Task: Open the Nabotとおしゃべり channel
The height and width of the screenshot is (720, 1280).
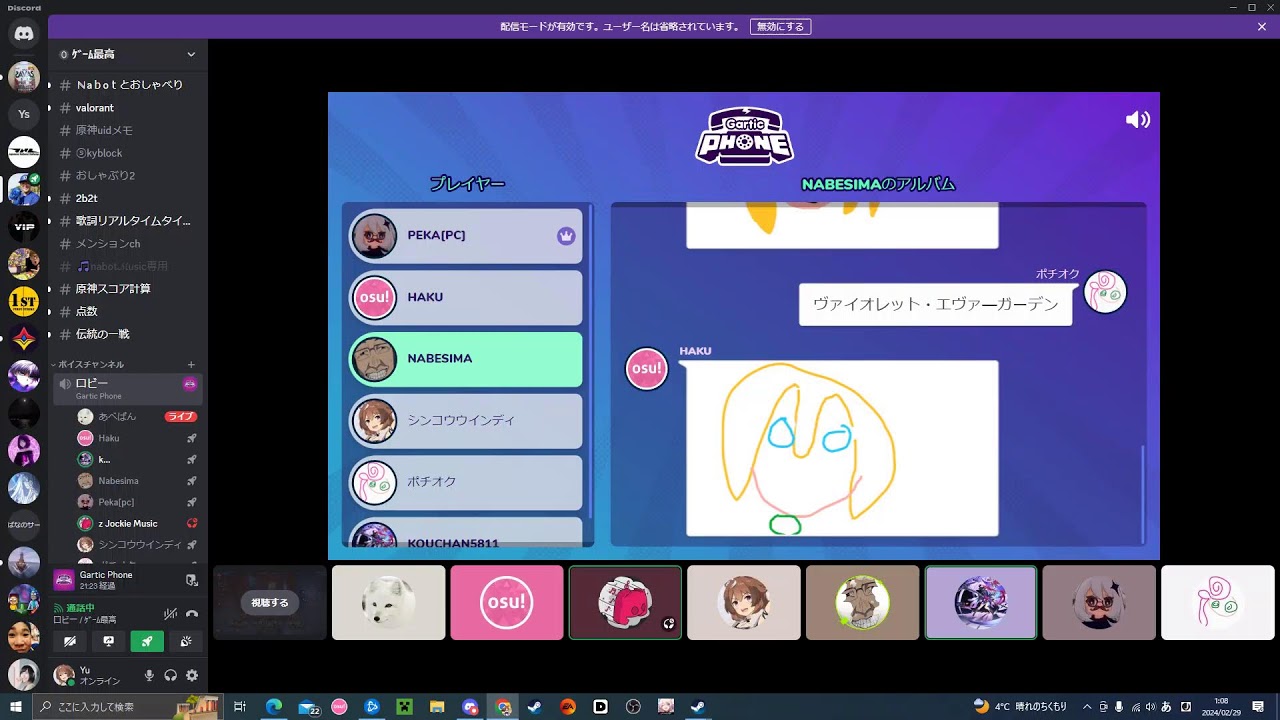Action: click(x=128, y=85)
